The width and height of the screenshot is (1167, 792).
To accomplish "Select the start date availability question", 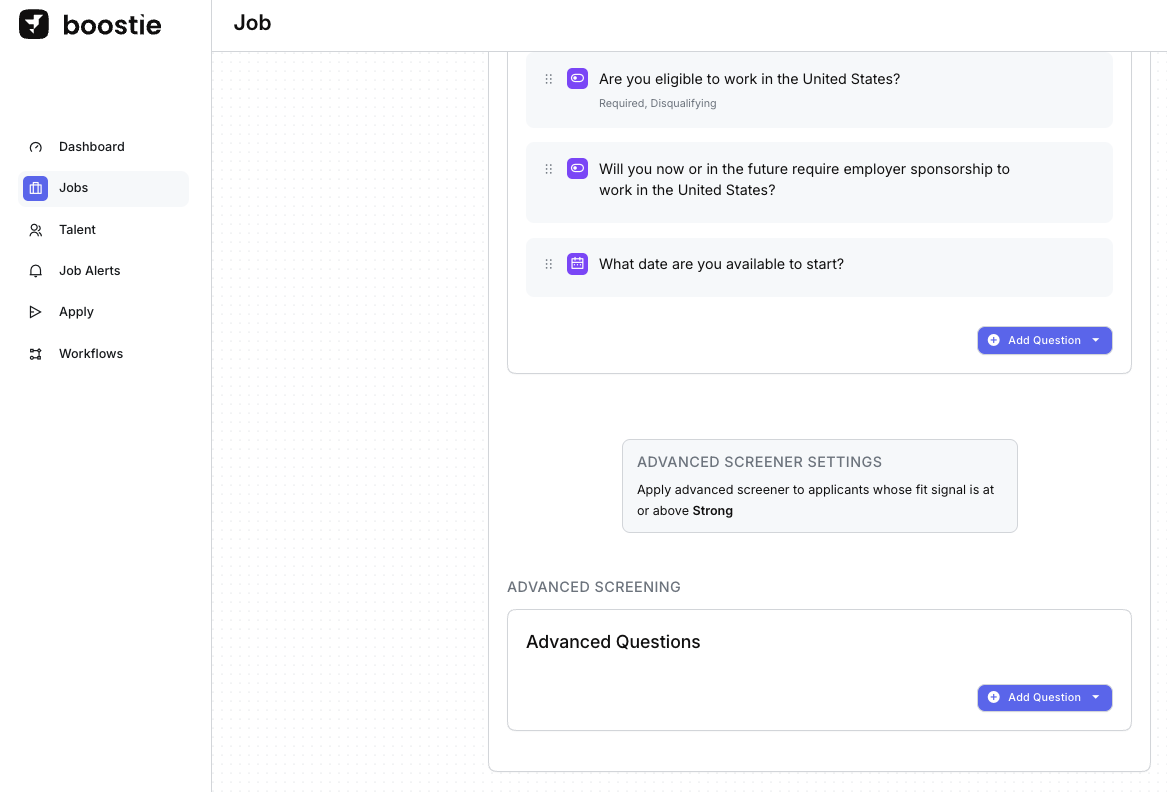I will click(721, 264).
